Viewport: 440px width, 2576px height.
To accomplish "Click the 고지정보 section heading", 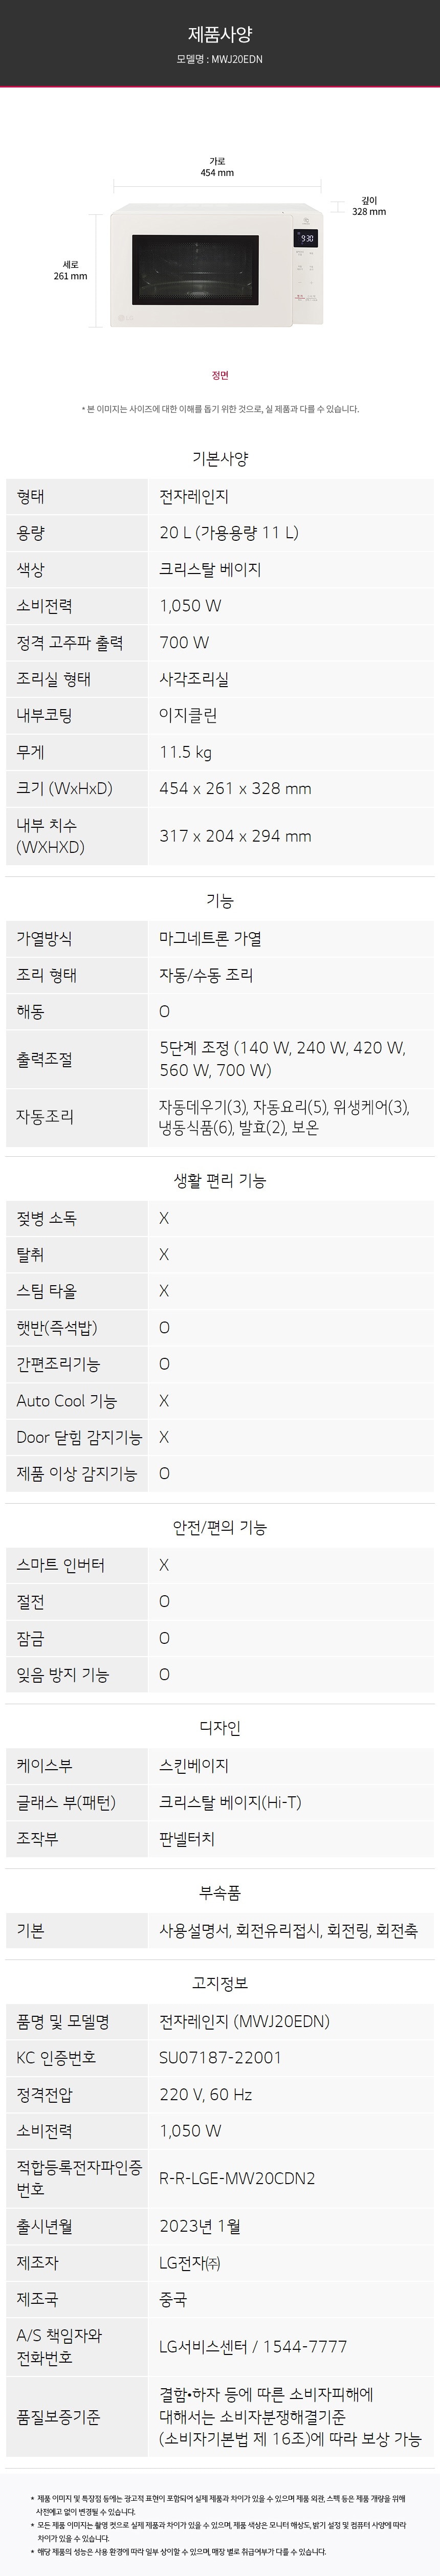I will (220, 1983).
